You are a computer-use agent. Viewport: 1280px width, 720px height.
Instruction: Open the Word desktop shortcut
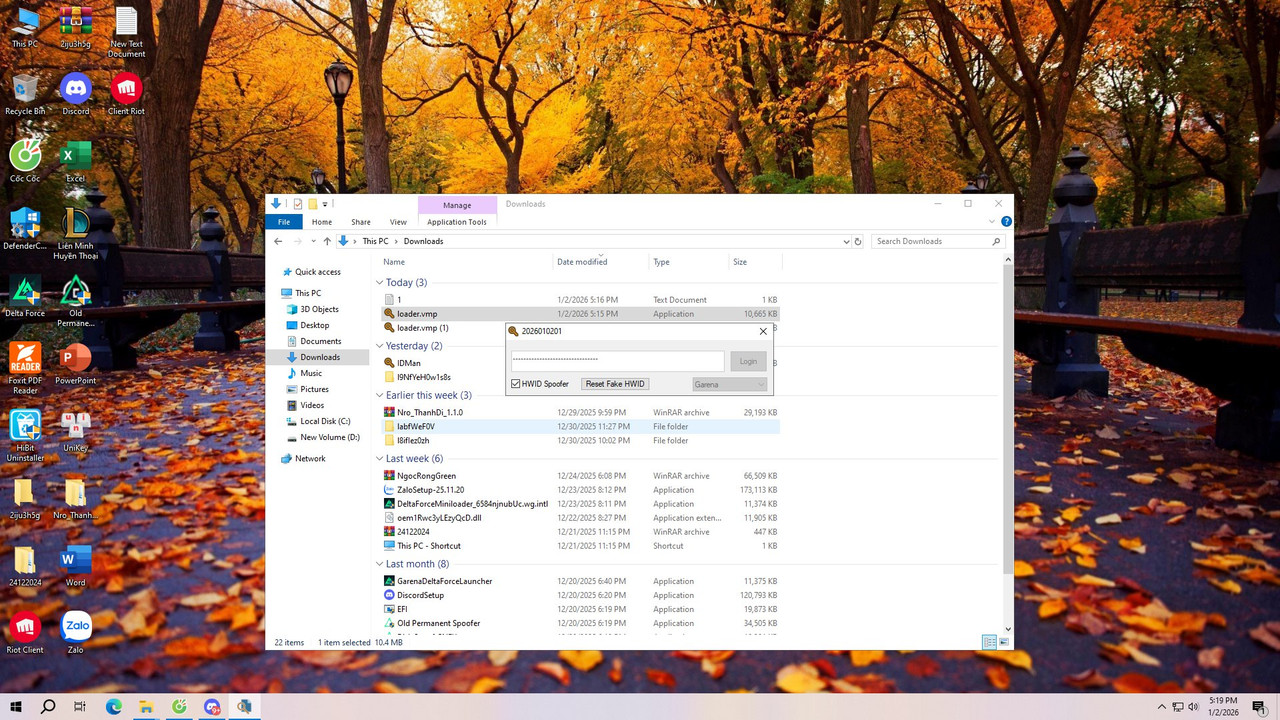(76, 565)
